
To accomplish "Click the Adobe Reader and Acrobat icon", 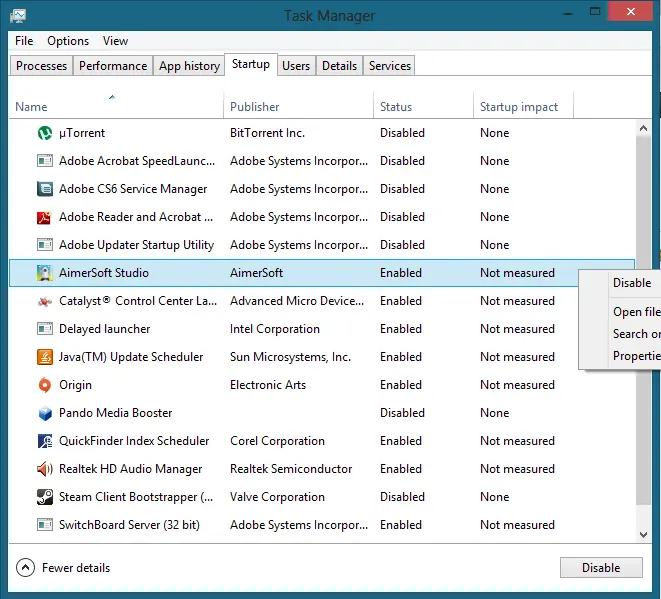I will (45, 217).
